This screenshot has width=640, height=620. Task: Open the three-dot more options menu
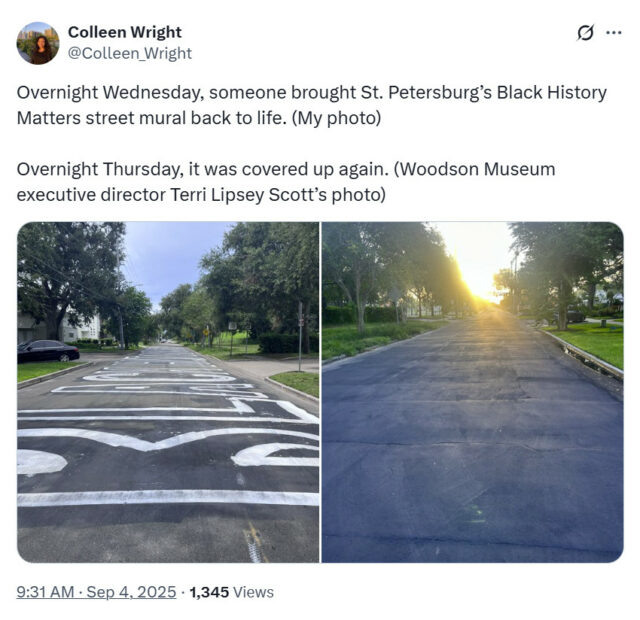click(613, 33)
